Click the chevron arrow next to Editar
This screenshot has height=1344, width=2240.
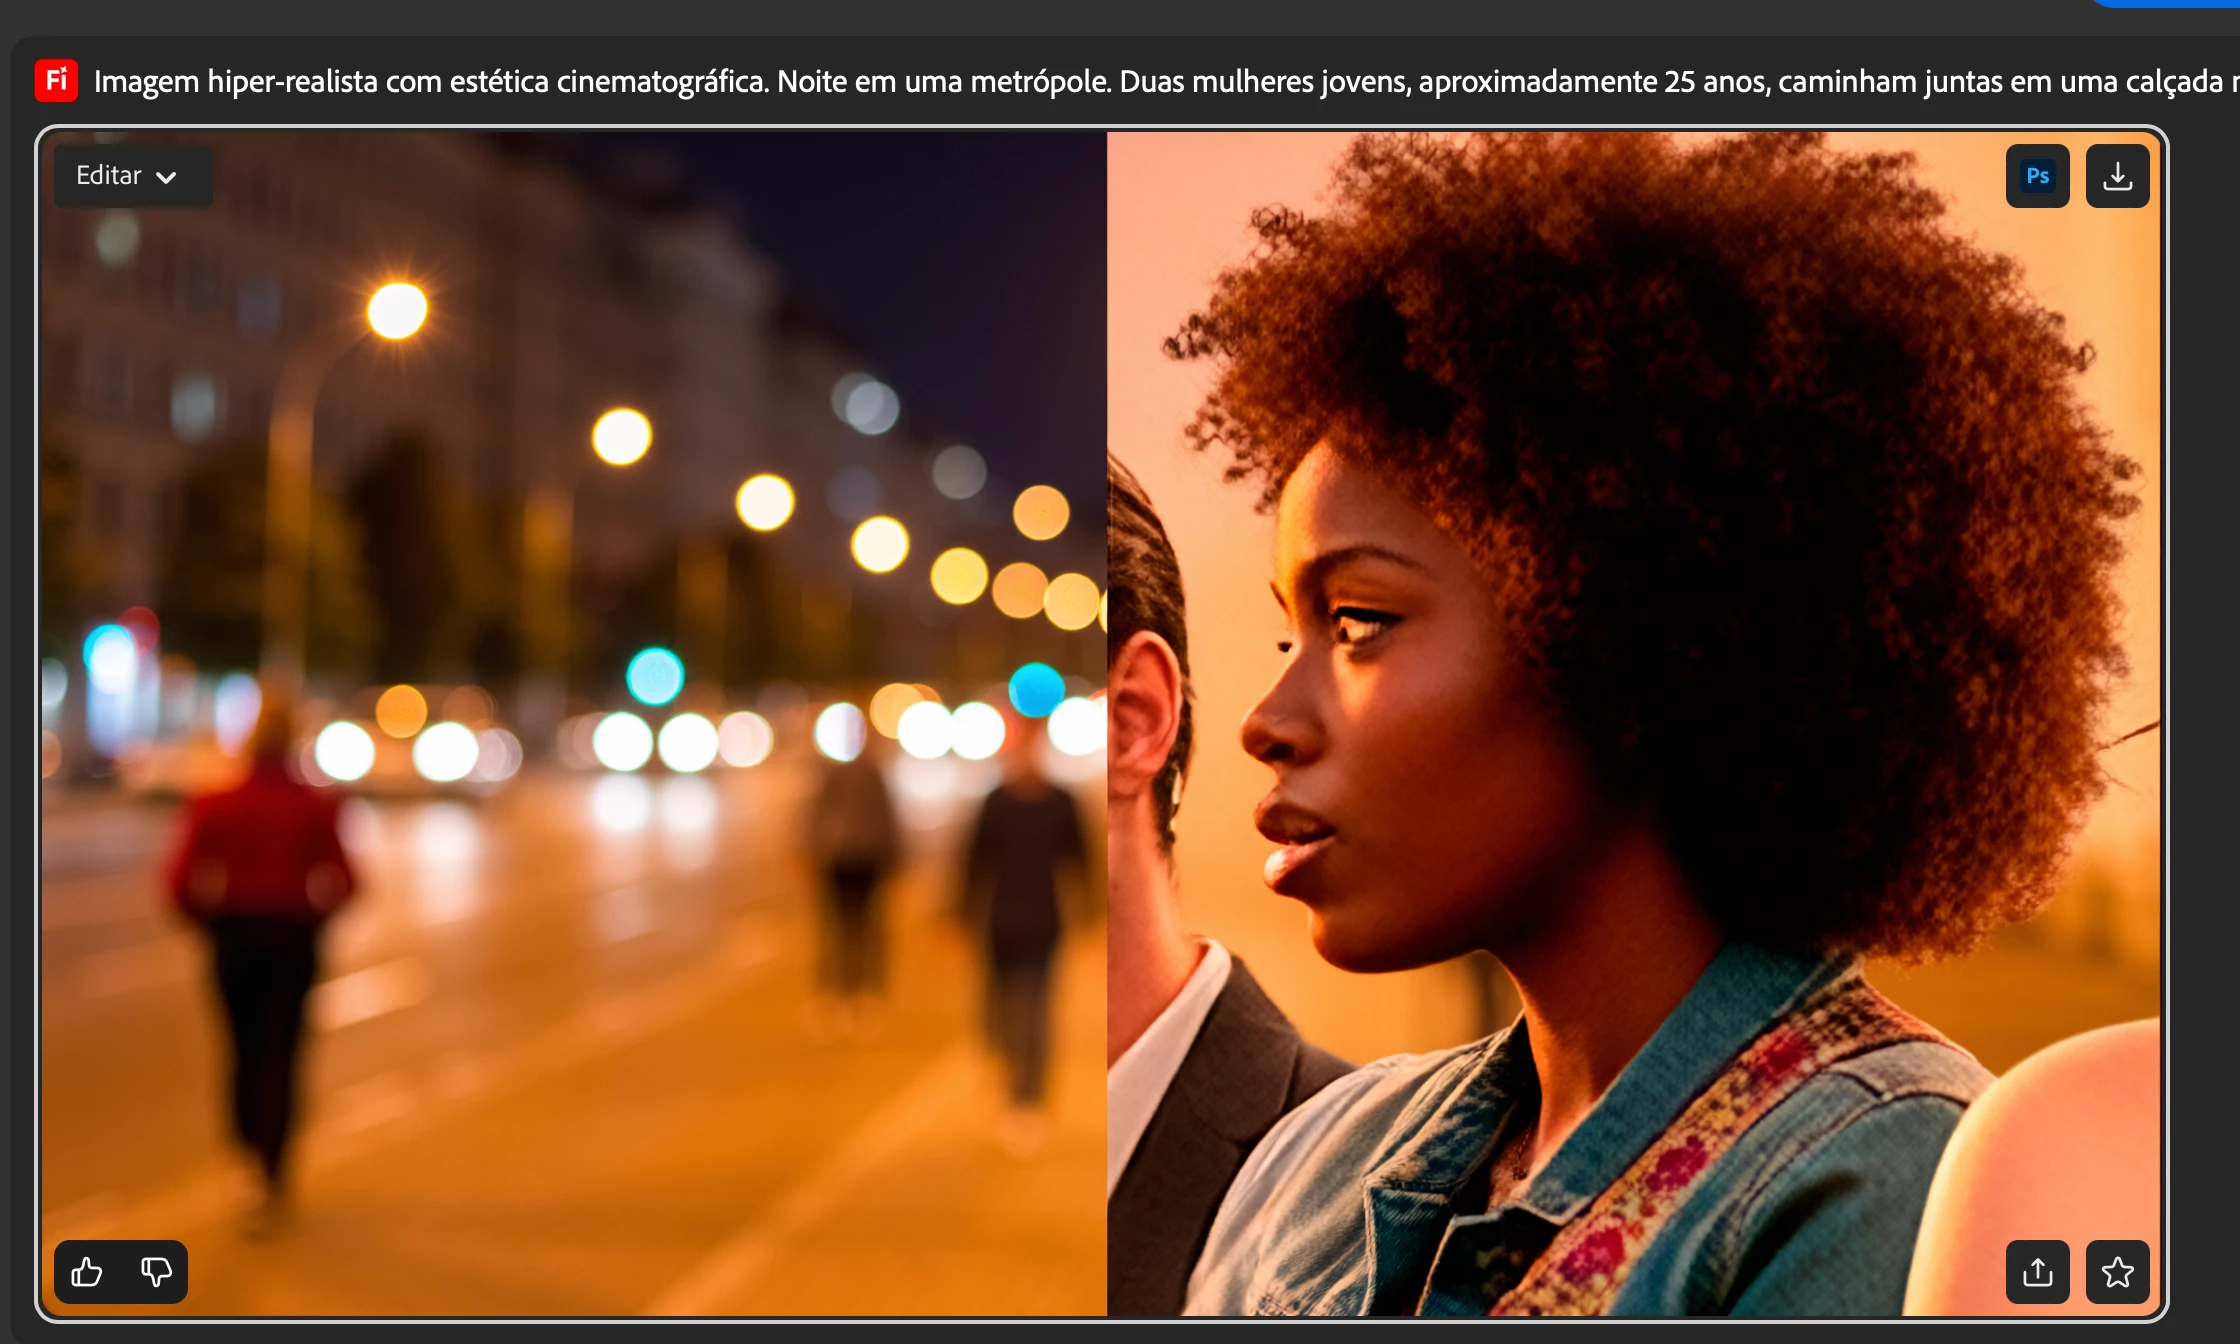coord(167,178)
